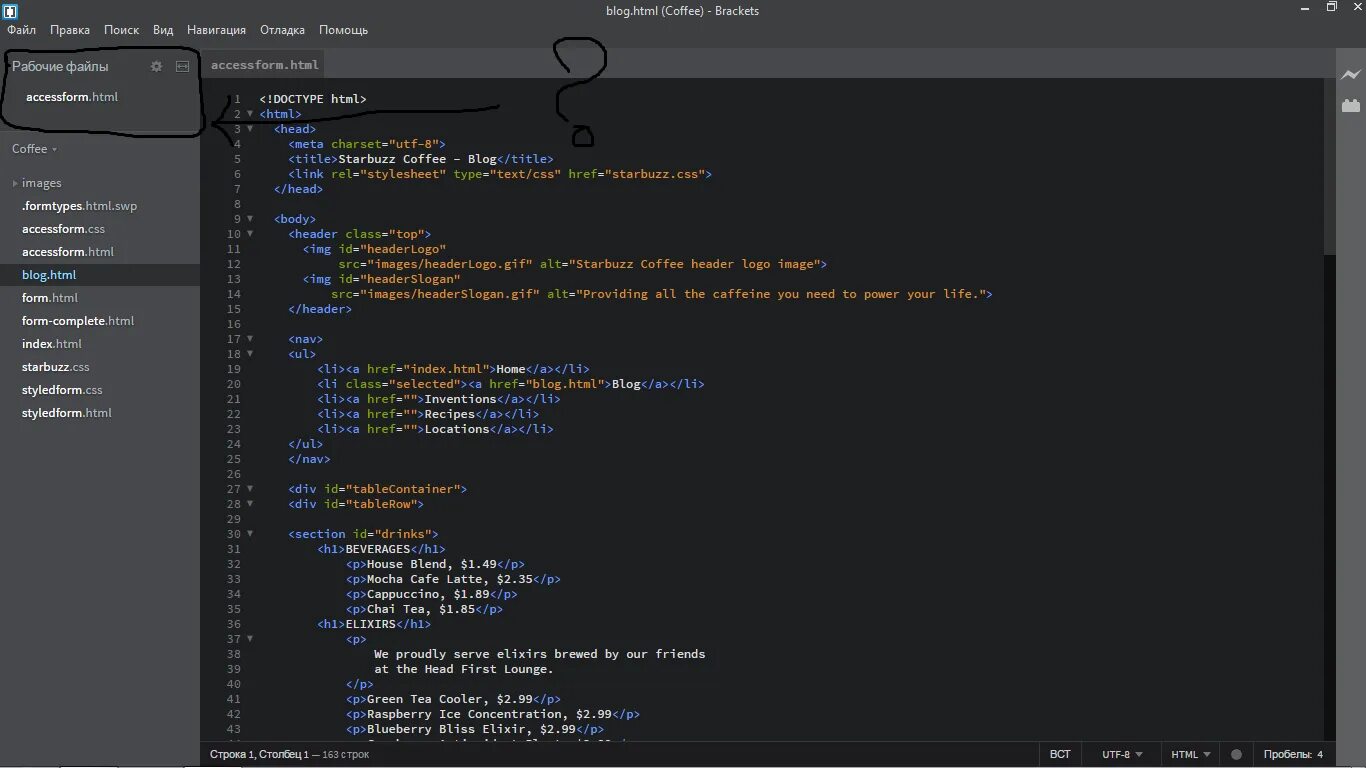Viewport: 1366px width, 768px height.
Task: Click the Live Preview lightning icon
Action: click(1351, 75)
